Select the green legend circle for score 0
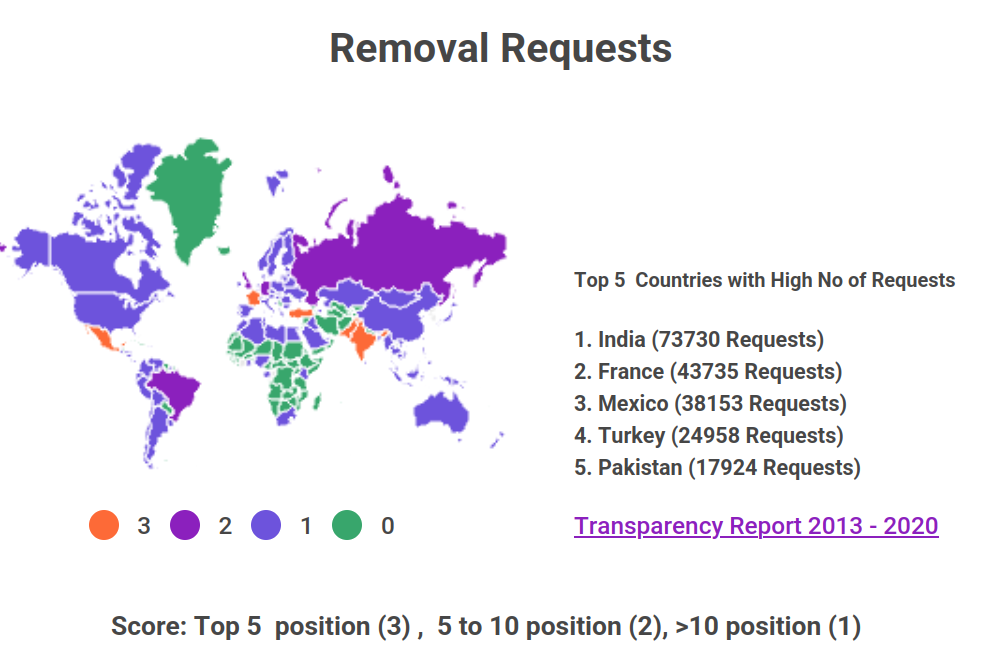Viewport: 982px width, 659px height. [347, 525]
